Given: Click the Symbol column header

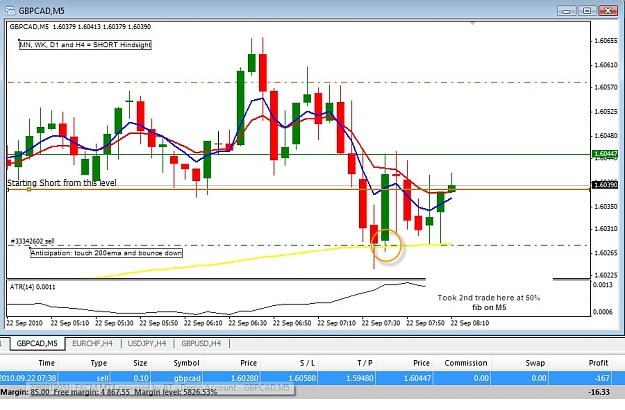Looking at the screenshot, I should (x=186, y=363).
